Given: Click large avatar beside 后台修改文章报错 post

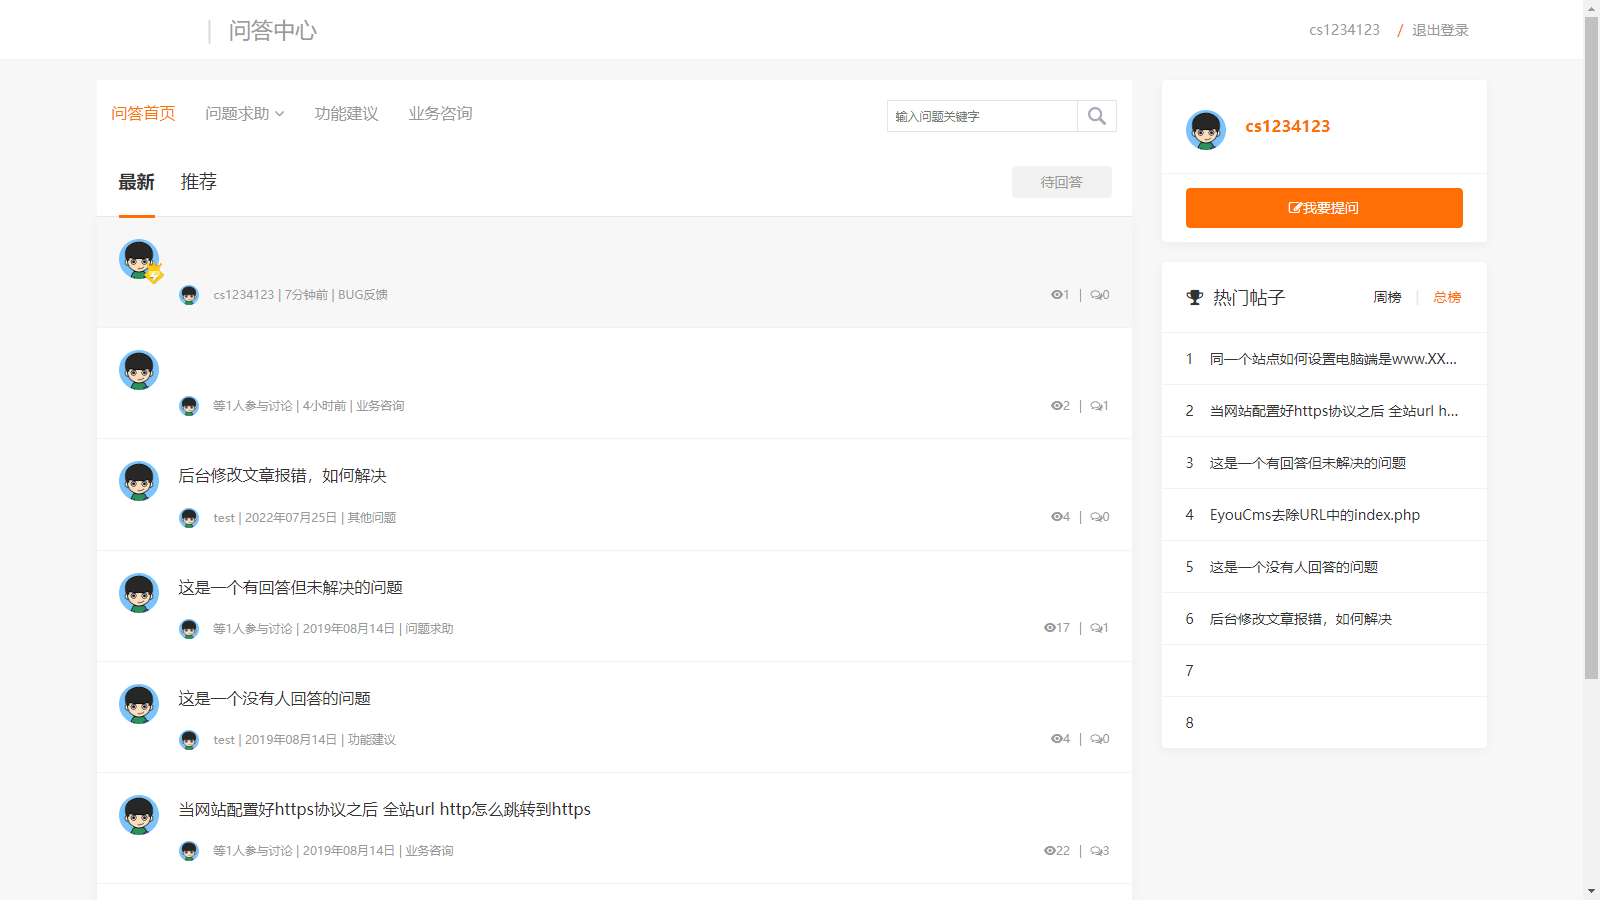Looking at the screenshot, I should [139, 481].
